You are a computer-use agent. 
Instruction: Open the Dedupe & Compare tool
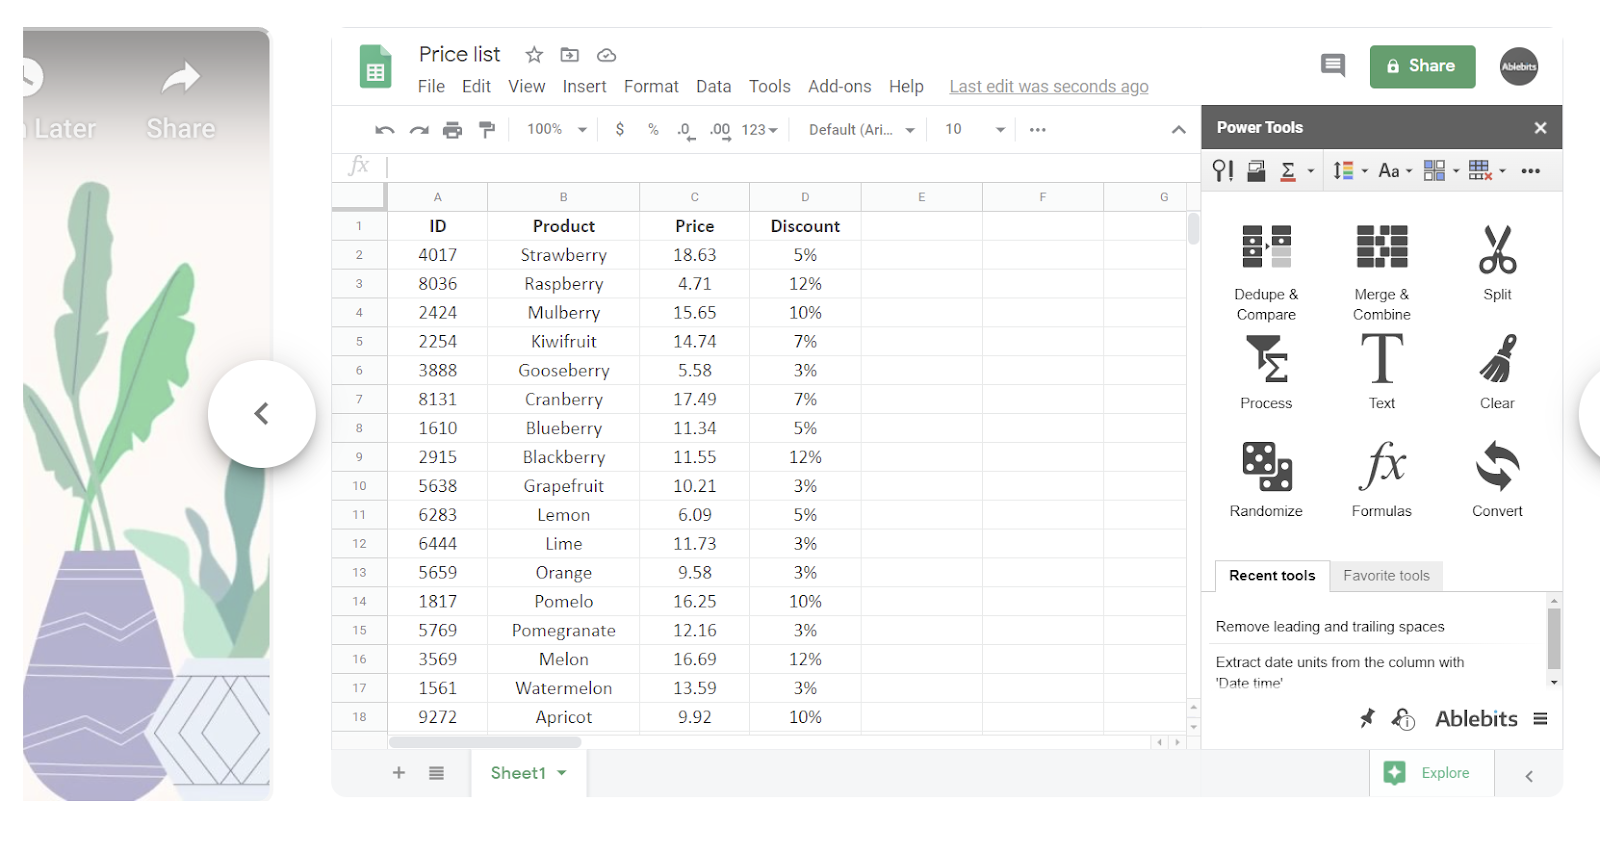1266,272
